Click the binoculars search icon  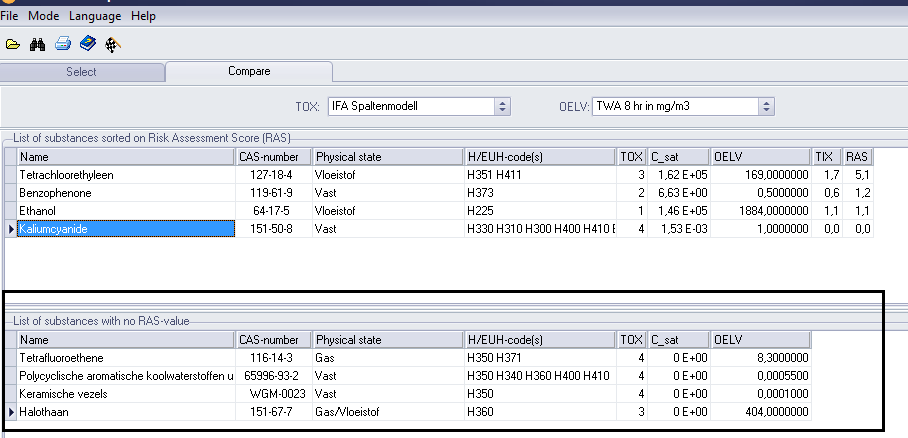(x=38, y=44)
